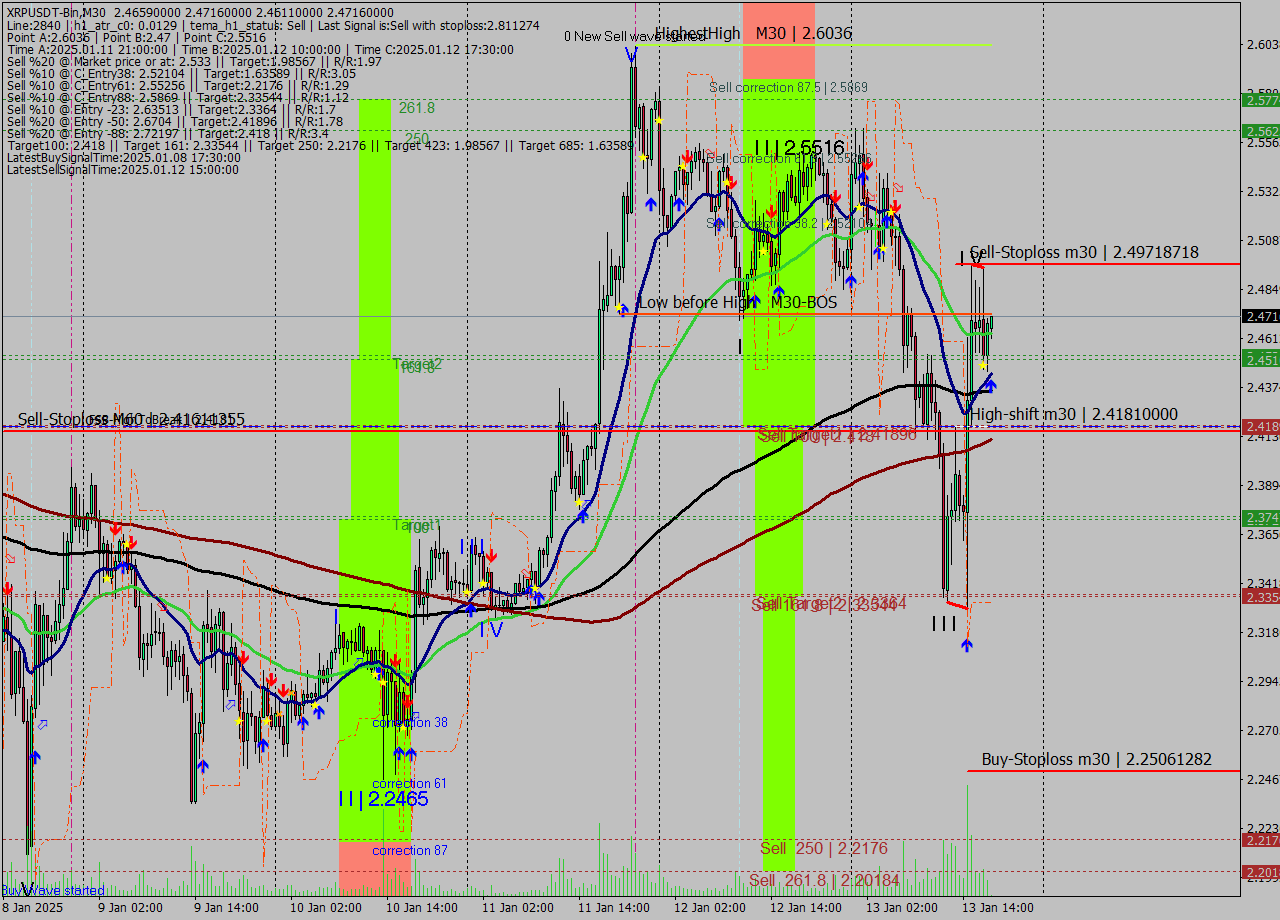The image size is (1280, 920).
Task: Click the green 2.374 price tag
Action: pos(1260,517)
